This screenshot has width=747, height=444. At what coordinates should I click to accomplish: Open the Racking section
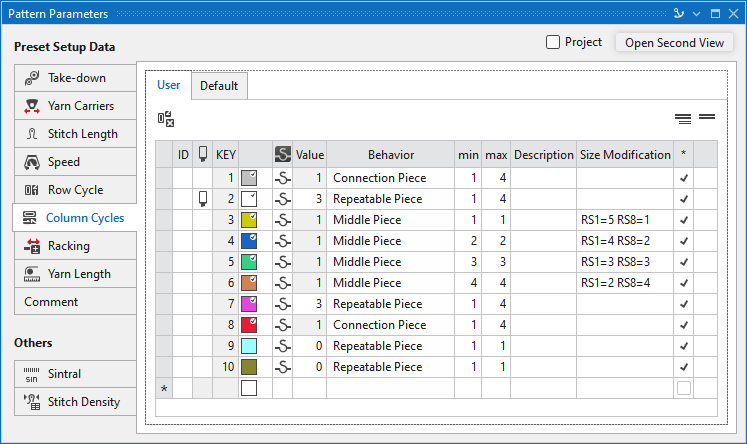point(74,246)
